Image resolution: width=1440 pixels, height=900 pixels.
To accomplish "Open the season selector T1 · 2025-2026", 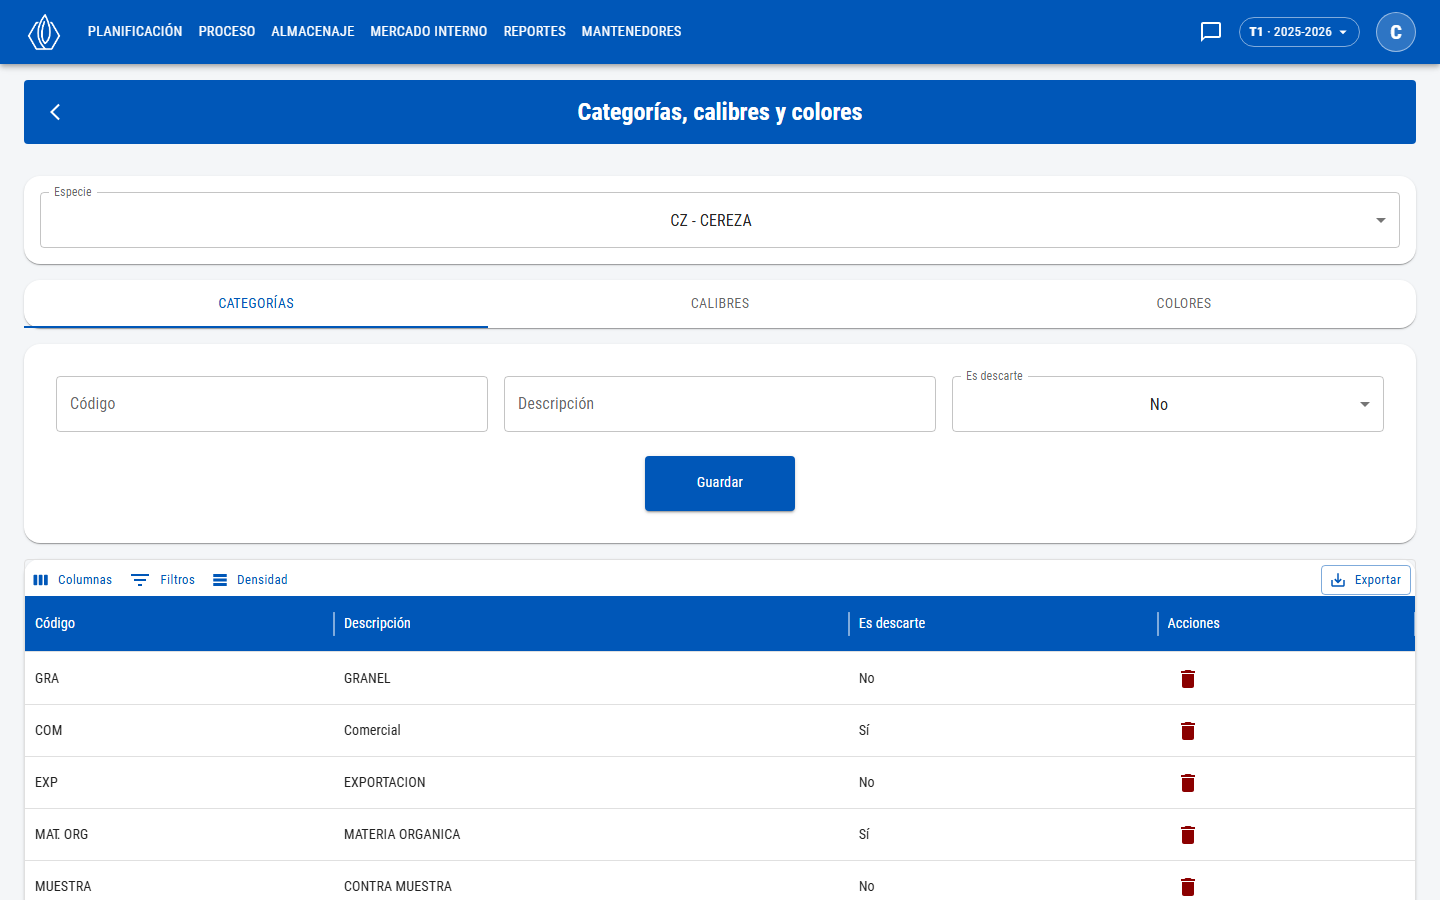I will point(1299,32).
